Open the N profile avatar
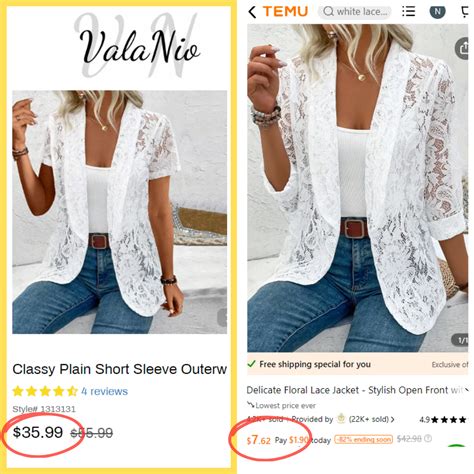Viewport: 474px width, 474px height. [437, 12]
